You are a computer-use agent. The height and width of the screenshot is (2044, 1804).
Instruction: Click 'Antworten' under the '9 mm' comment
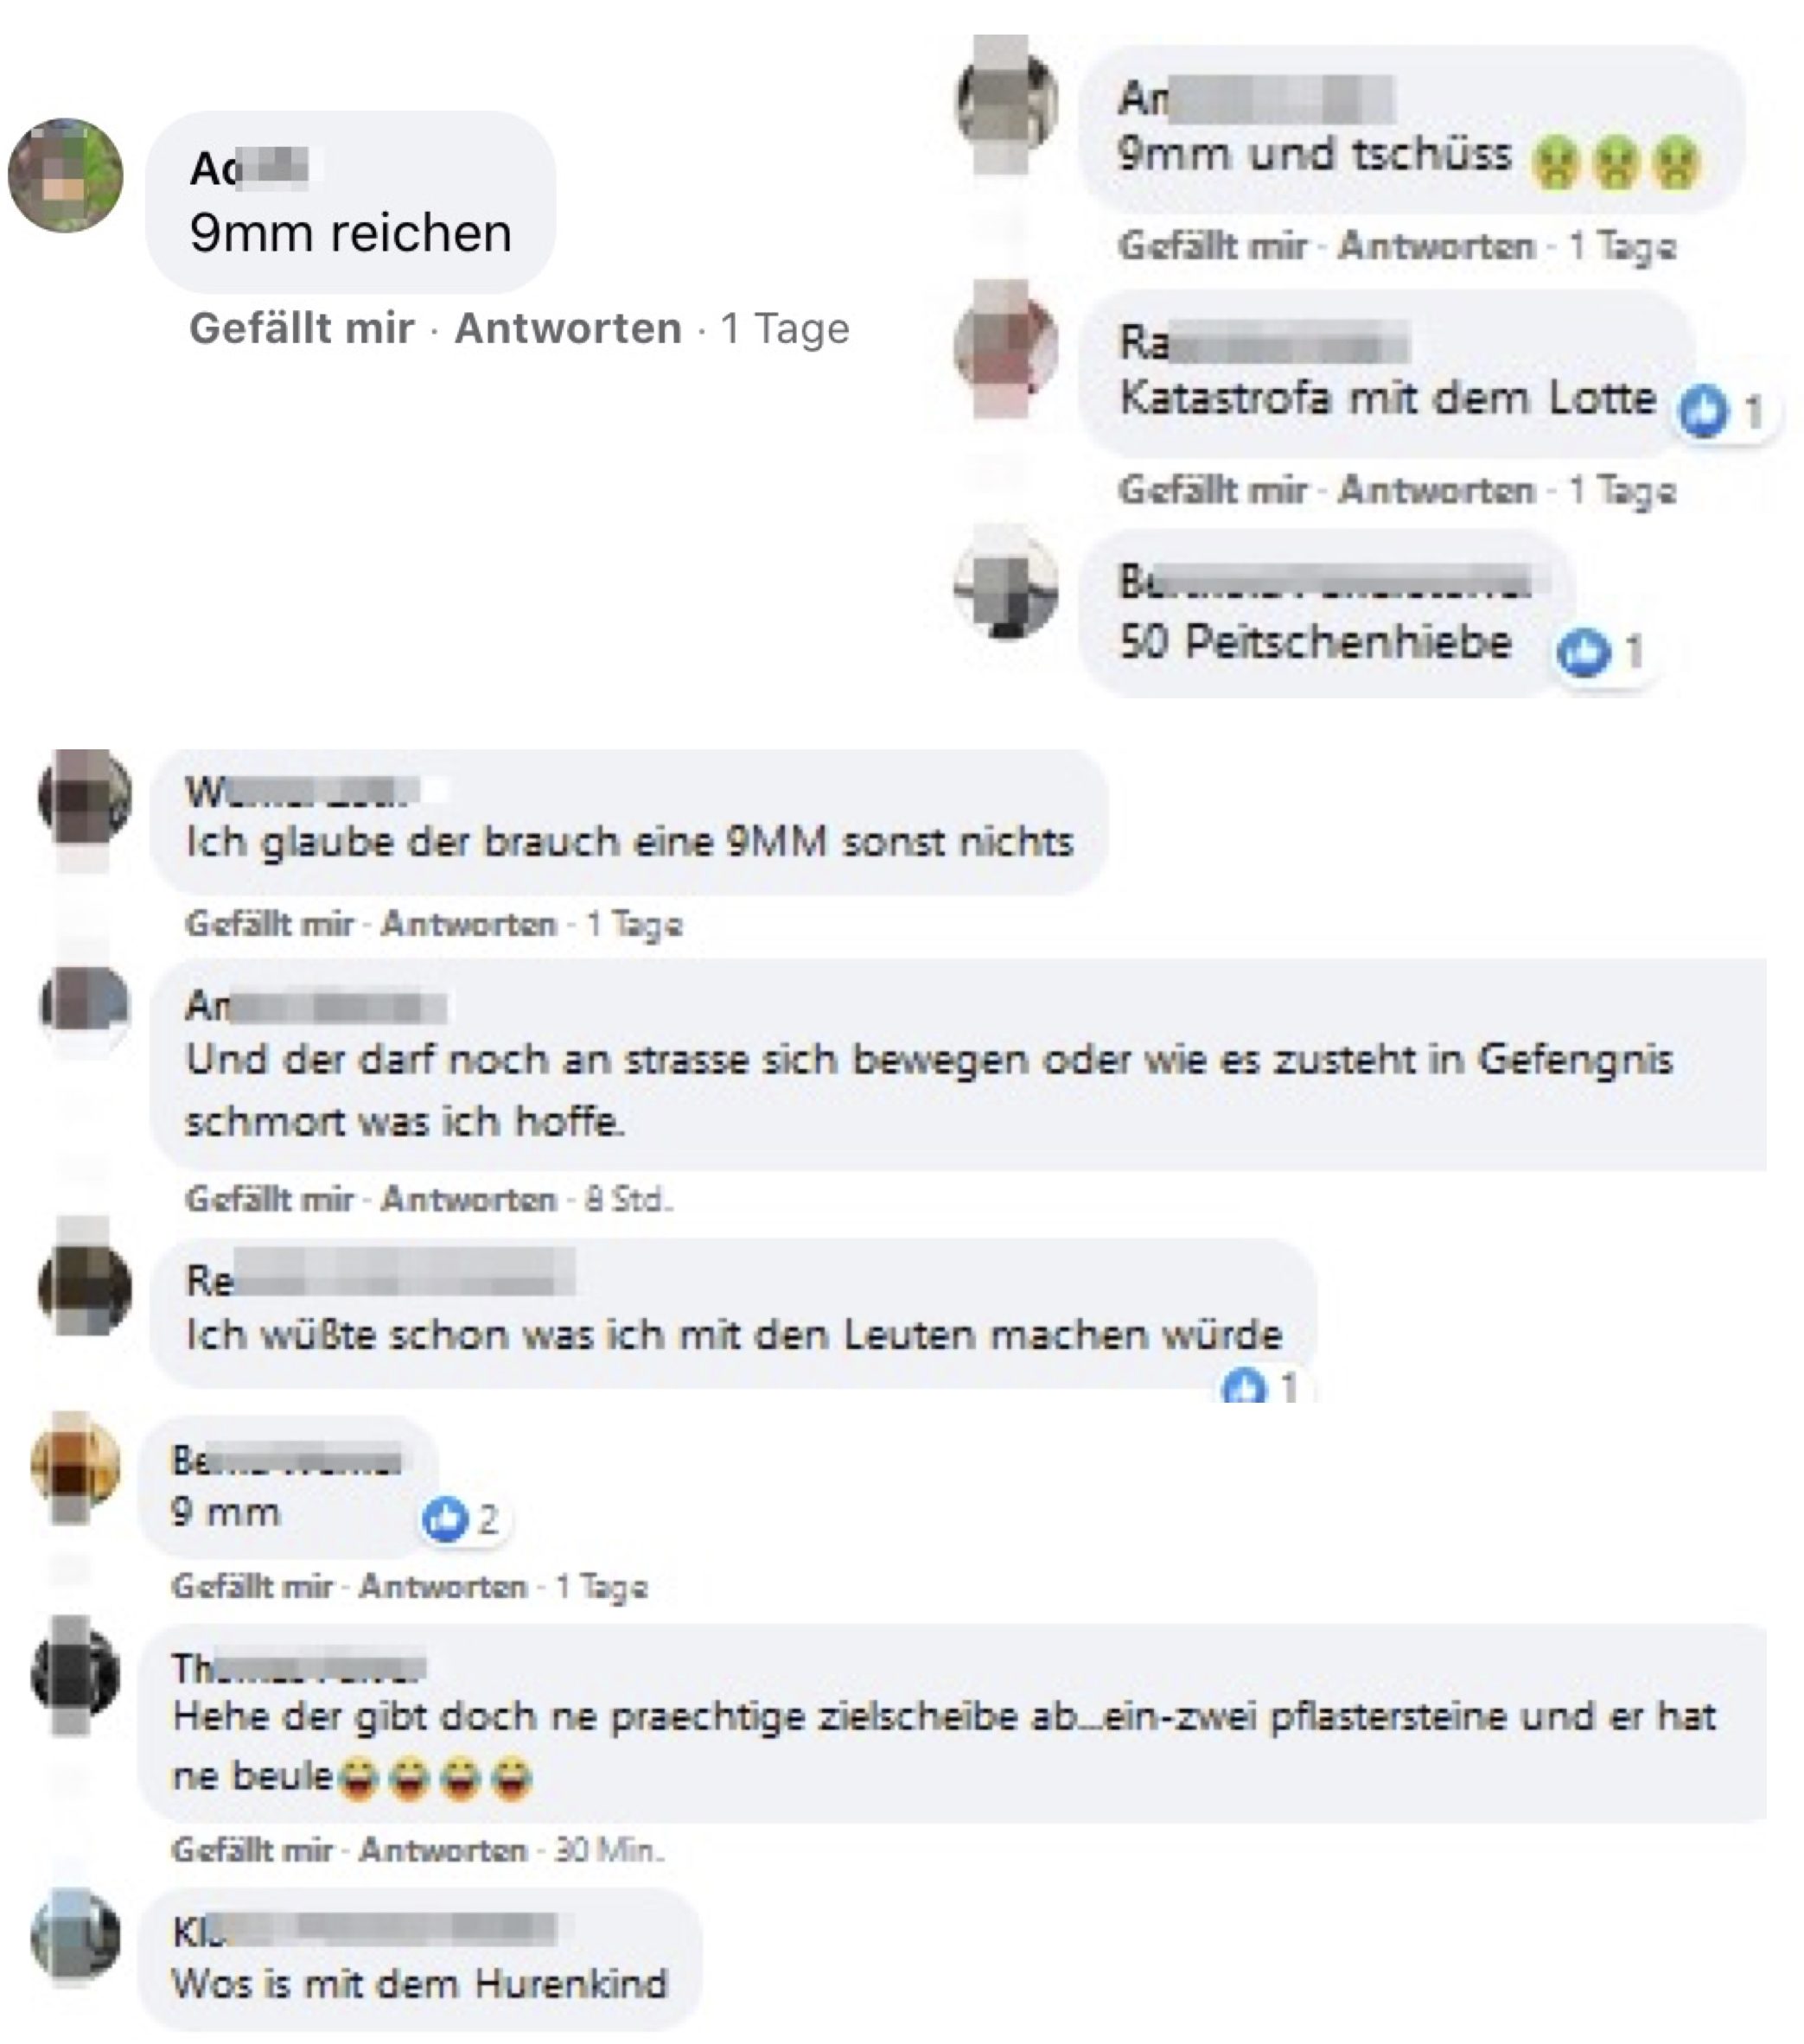(443, 1586)
